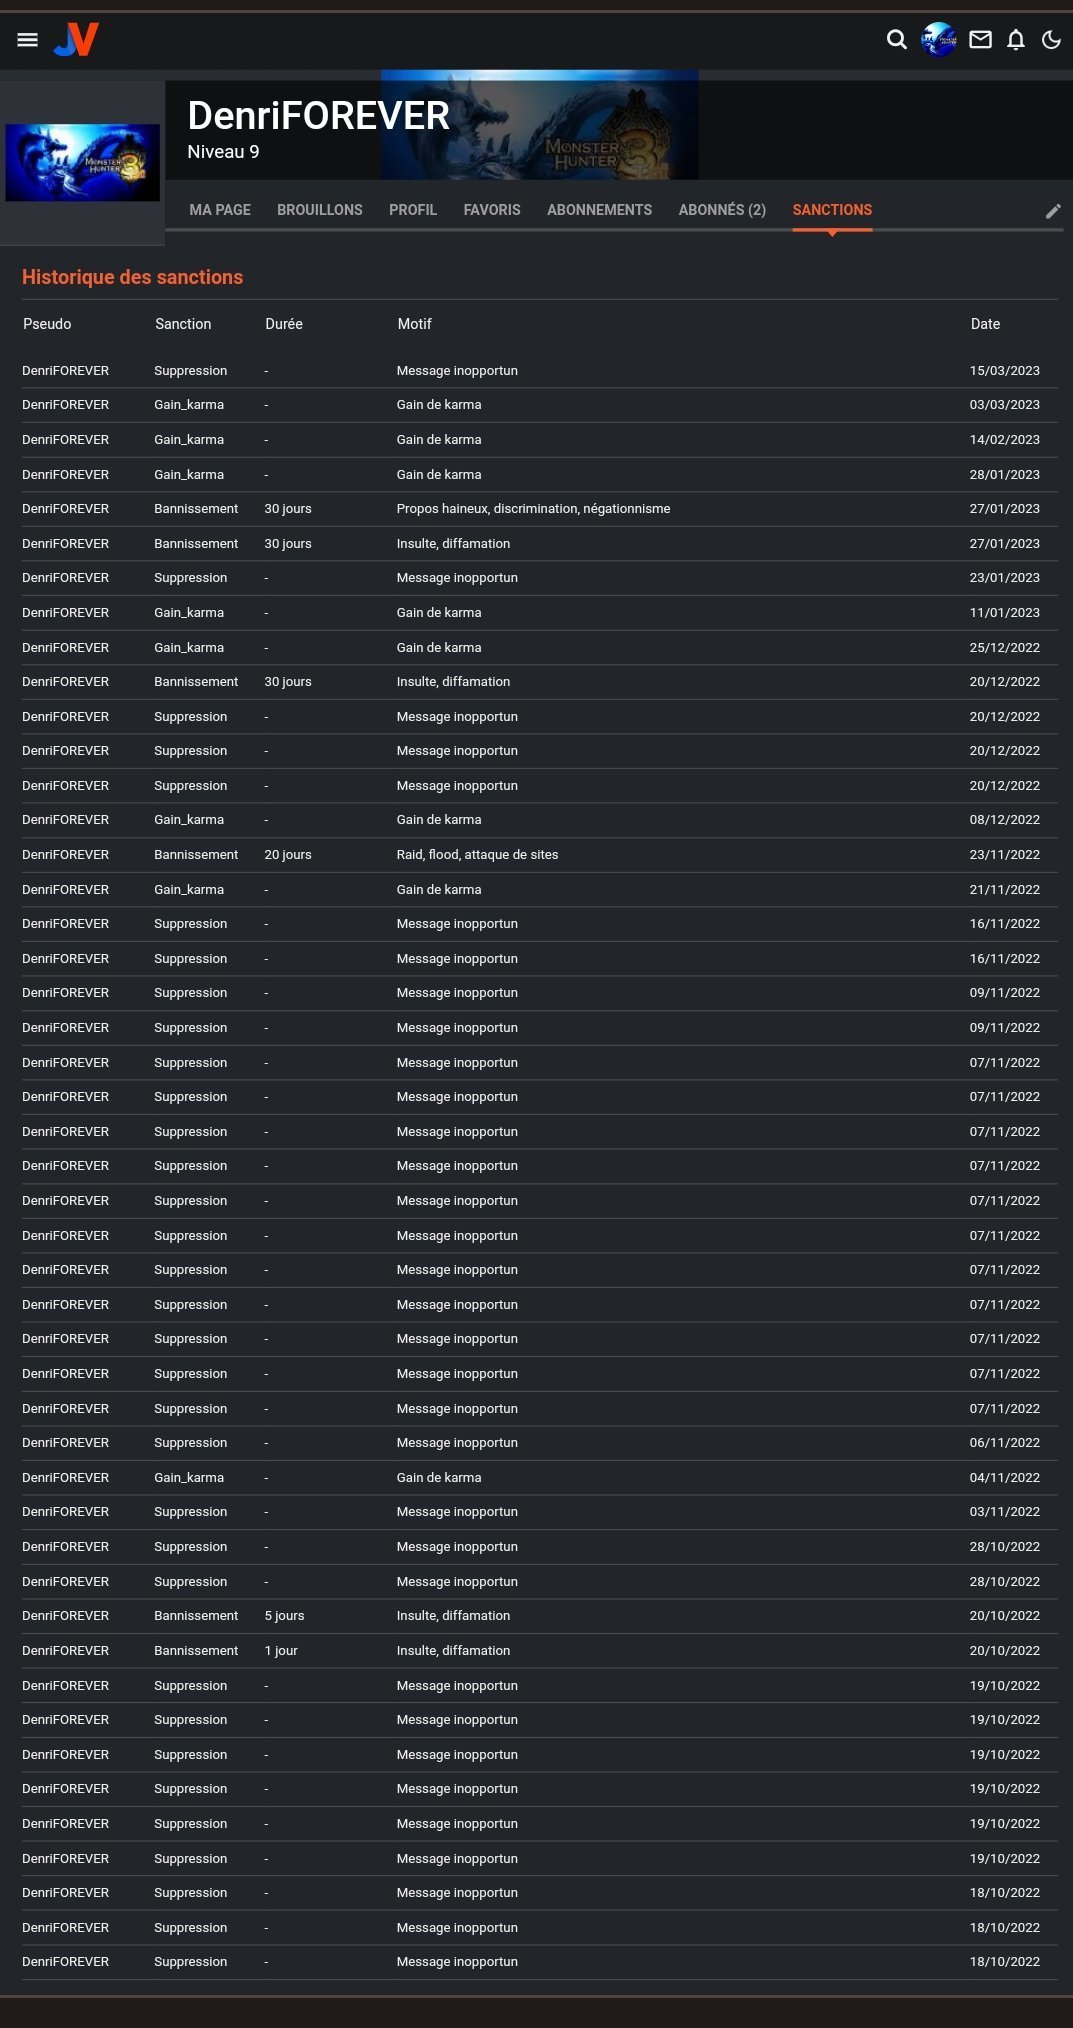Click the Monster Hunter profile avatar thumbnail

(x=82, y=162)
